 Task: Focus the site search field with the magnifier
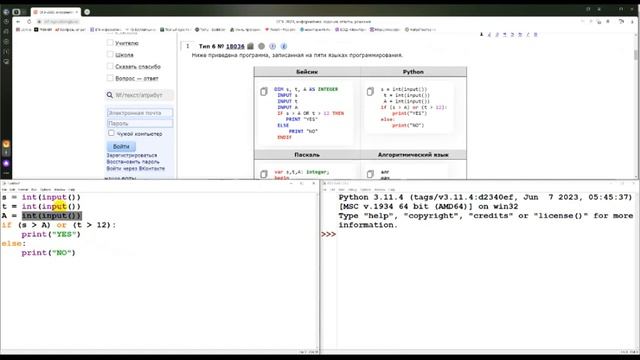(x=140, y=95)
